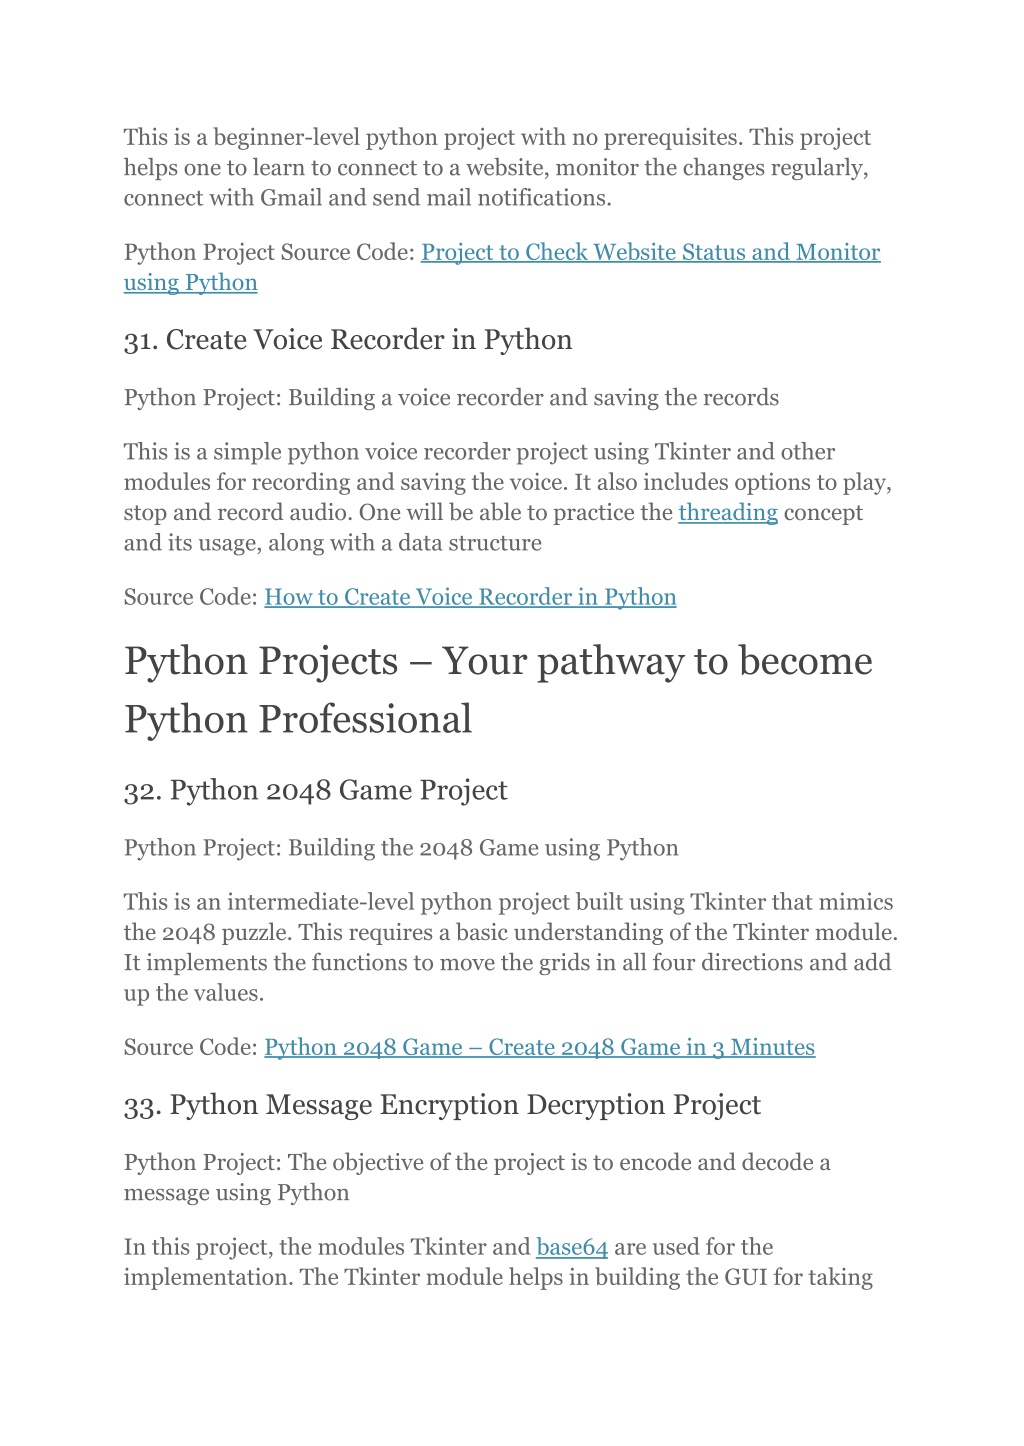Click heading "33. Python Message Encryption Decryption Project"
Image resolution: width=1024 pixels, height=1446 pixels.
(x=442, y=1105)
